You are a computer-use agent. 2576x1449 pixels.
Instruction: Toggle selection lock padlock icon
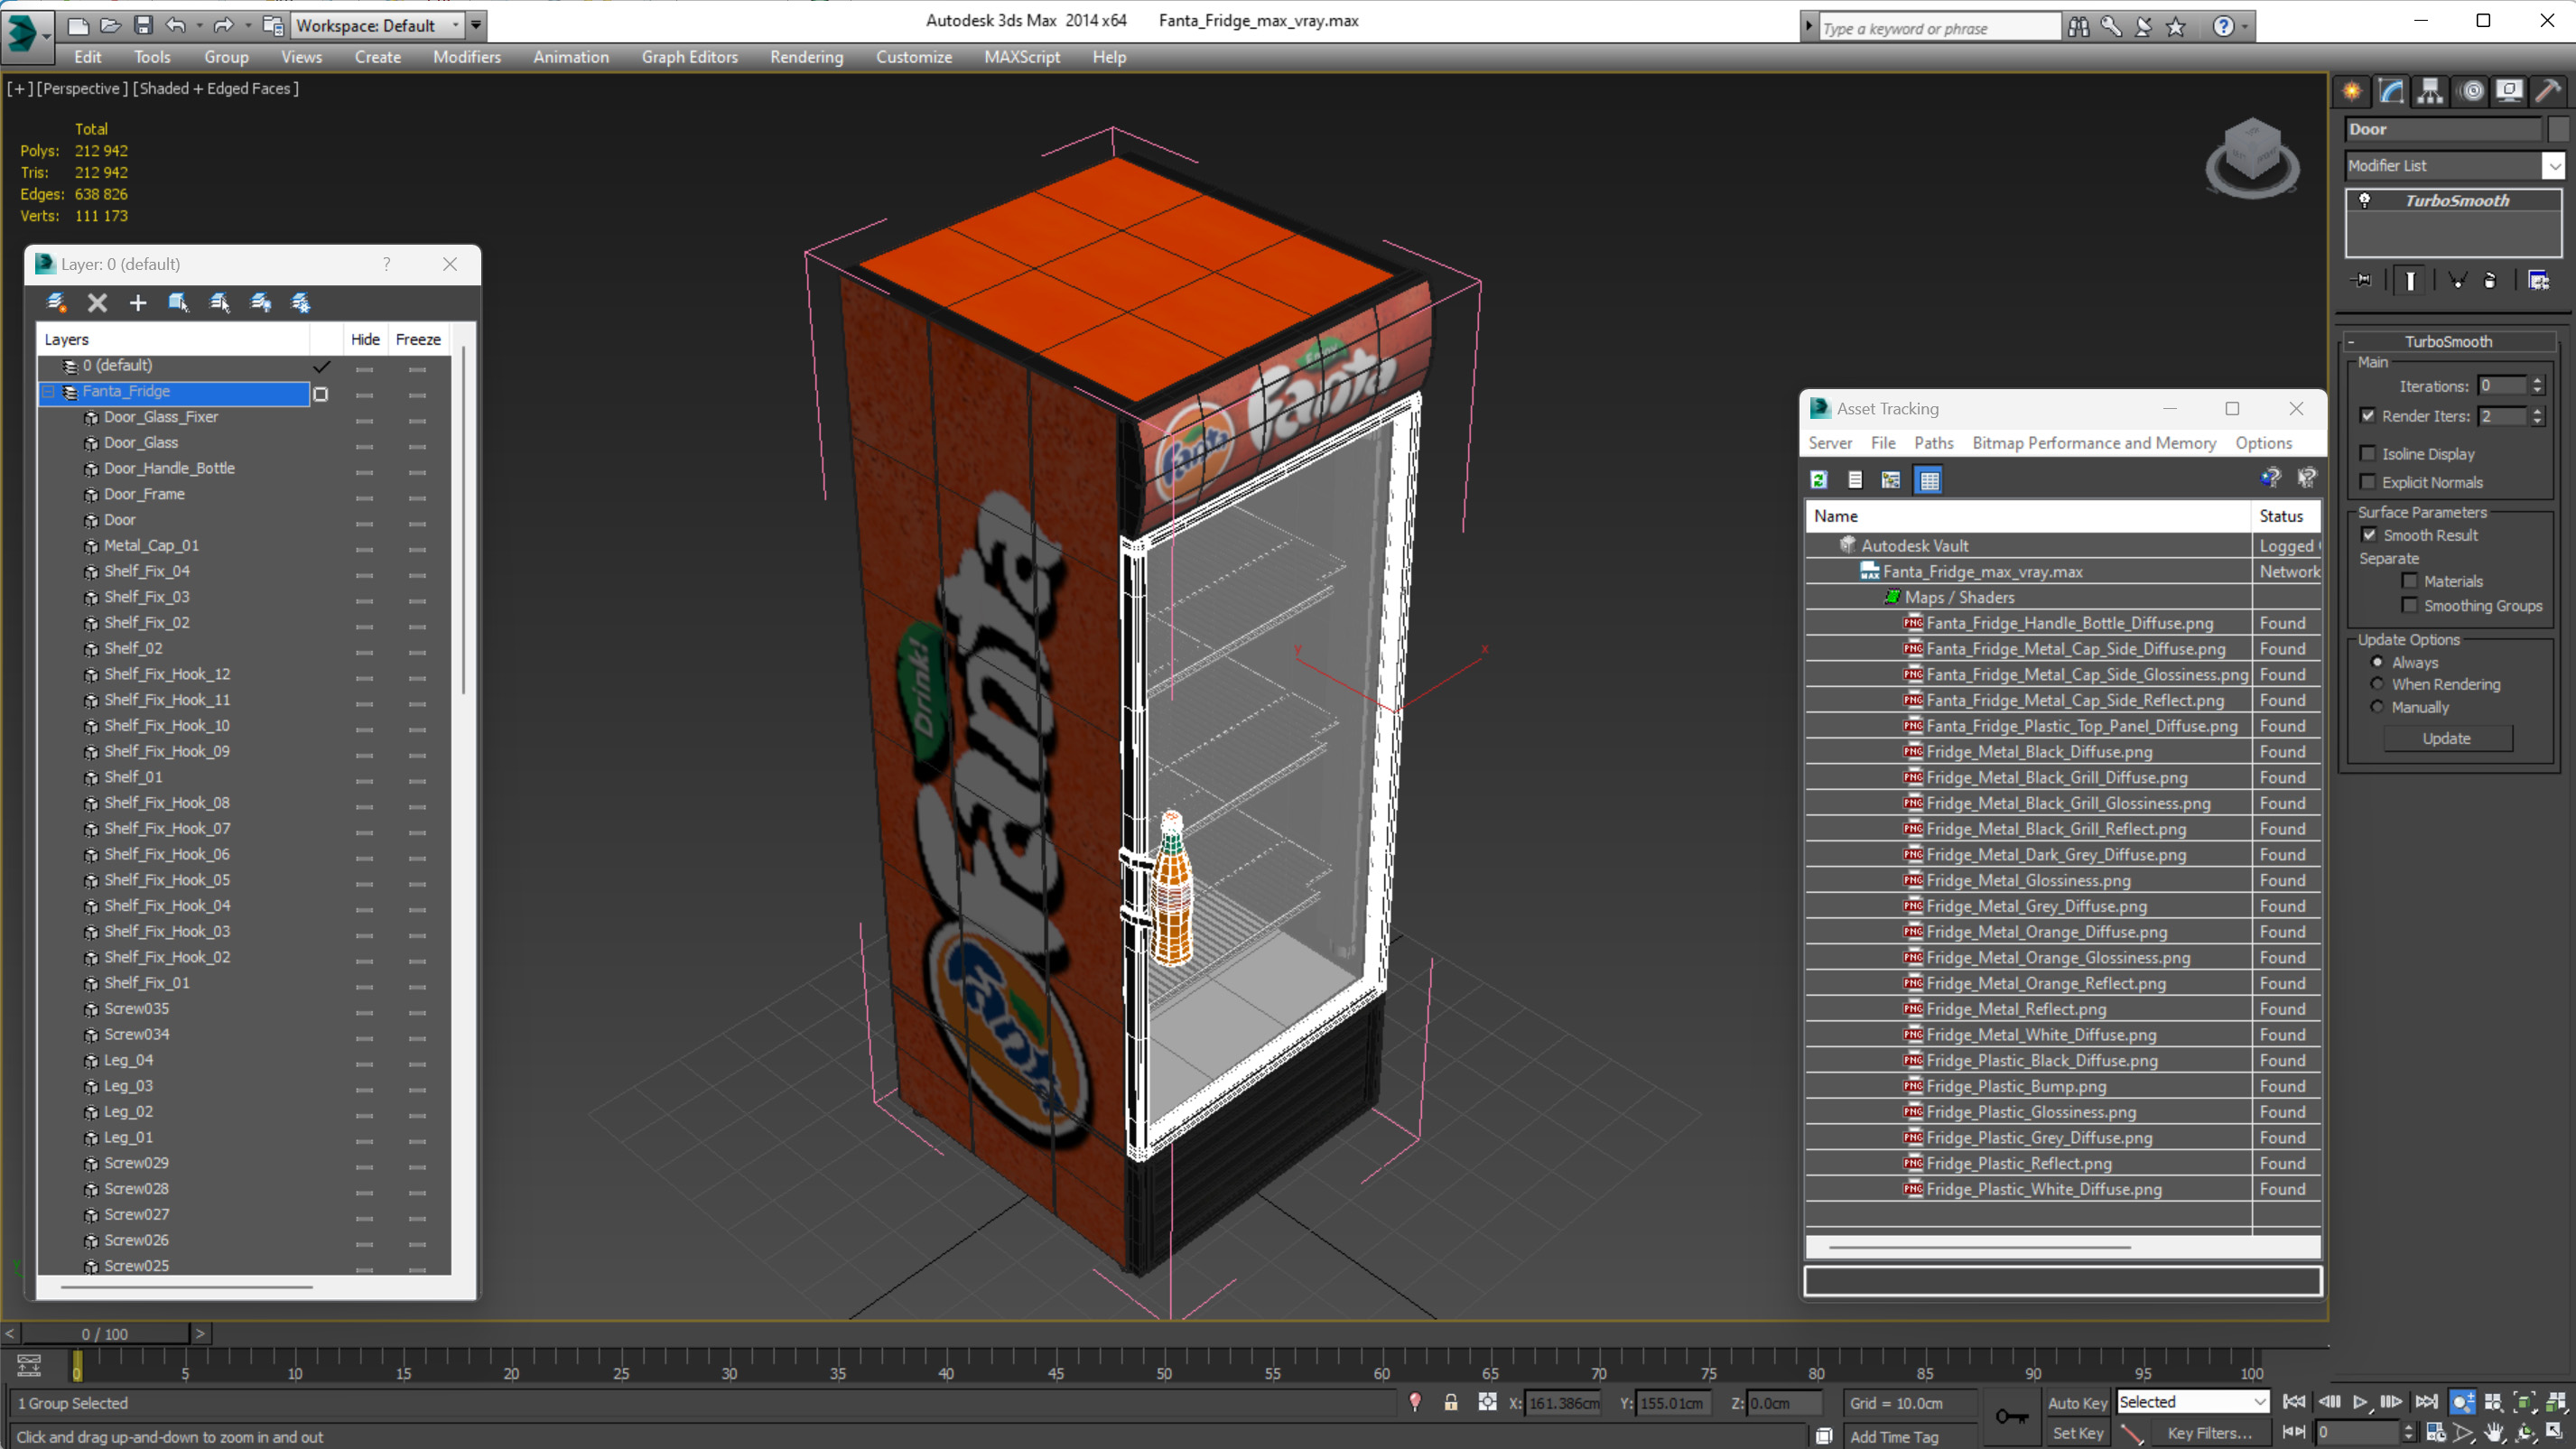point(1450,1403)
